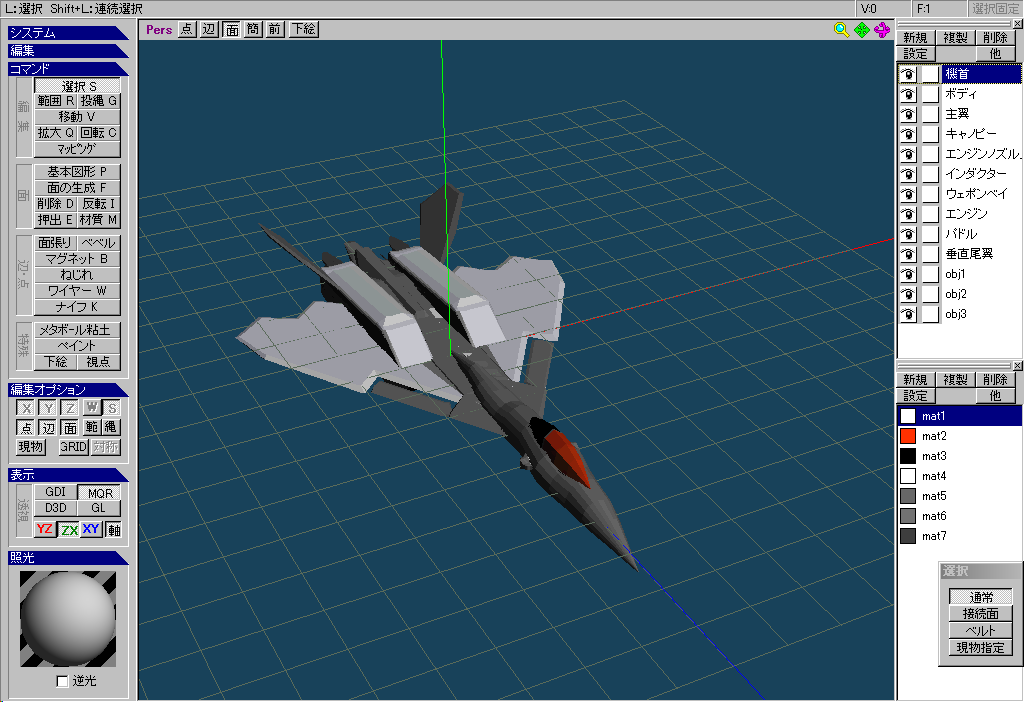Hide the ボディ object with its eye icon
1024x702 pixels.
(908, 95)
